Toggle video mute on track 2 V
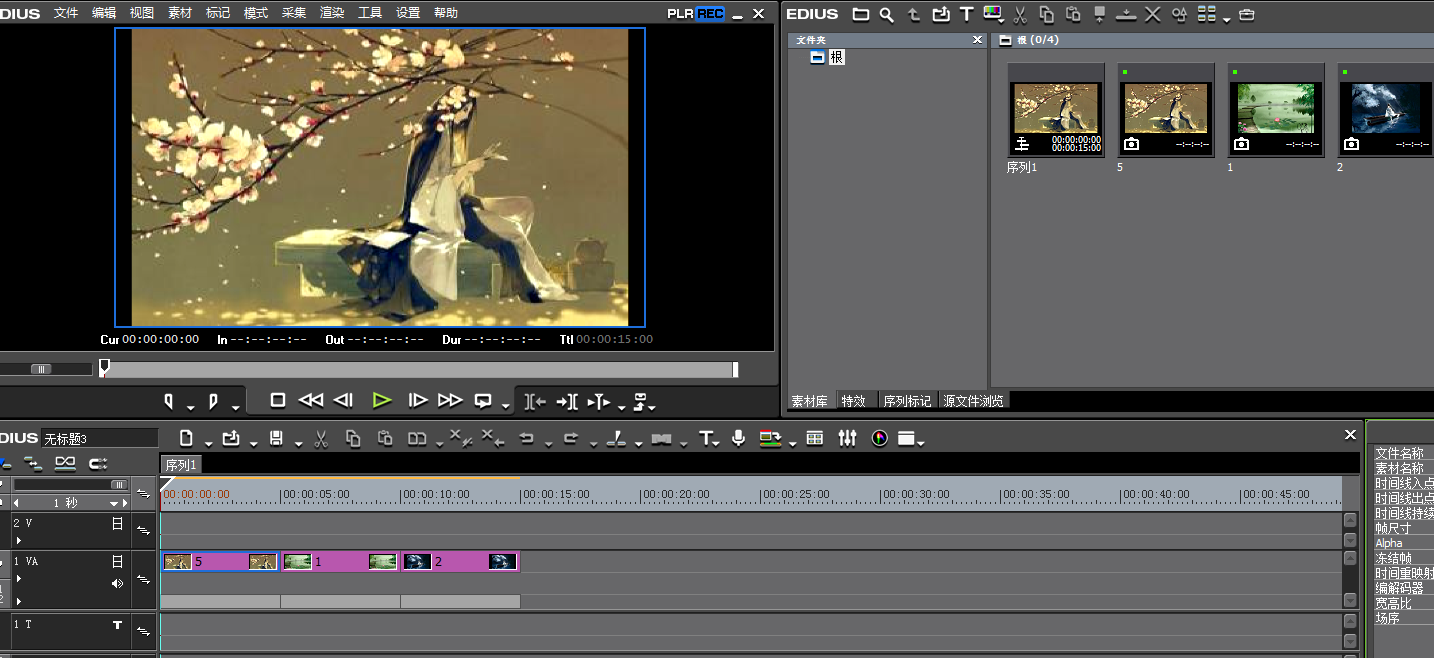The image size is (1434, 658). click(x=117, y=523)
